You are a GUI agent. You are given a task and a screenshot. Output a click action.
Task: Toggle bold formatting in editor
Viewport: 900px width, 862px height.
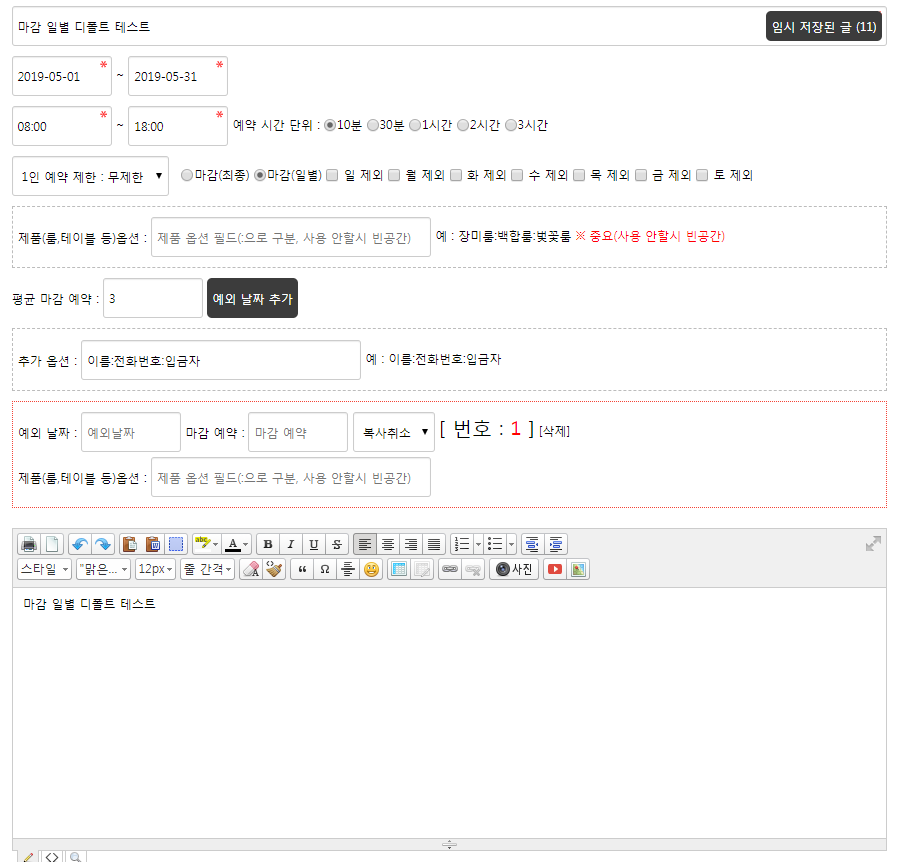click(x=267, y=545)
